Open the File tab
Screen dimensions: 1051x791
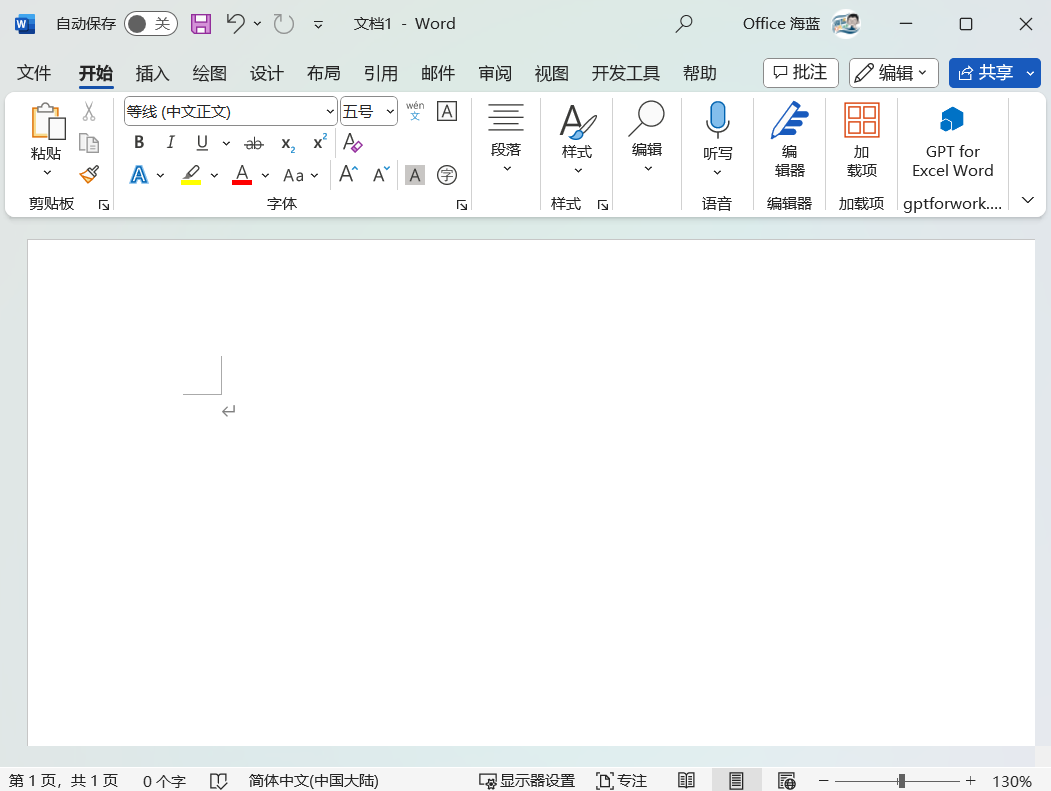(x=34, y=73)
